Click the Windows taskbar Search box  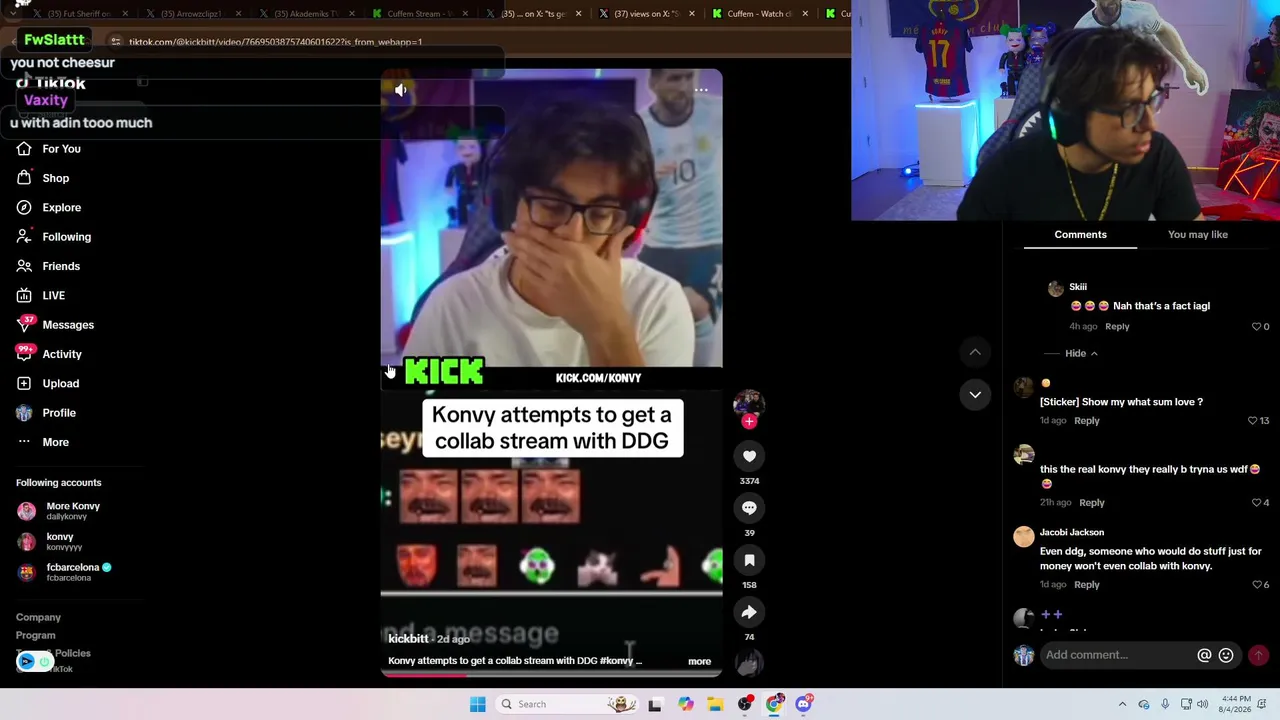point(567,704)
